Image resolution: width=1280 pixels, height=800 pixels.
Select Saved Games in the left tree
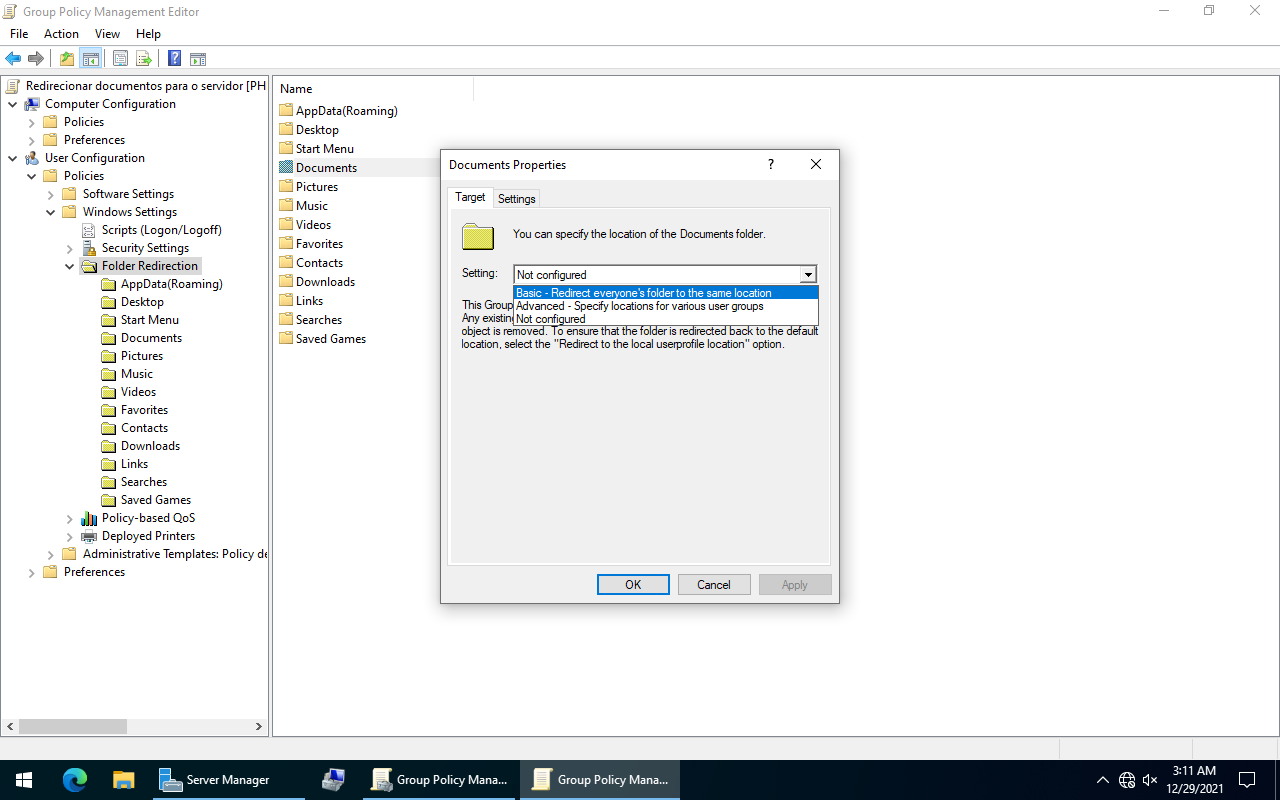pos(155,500)
